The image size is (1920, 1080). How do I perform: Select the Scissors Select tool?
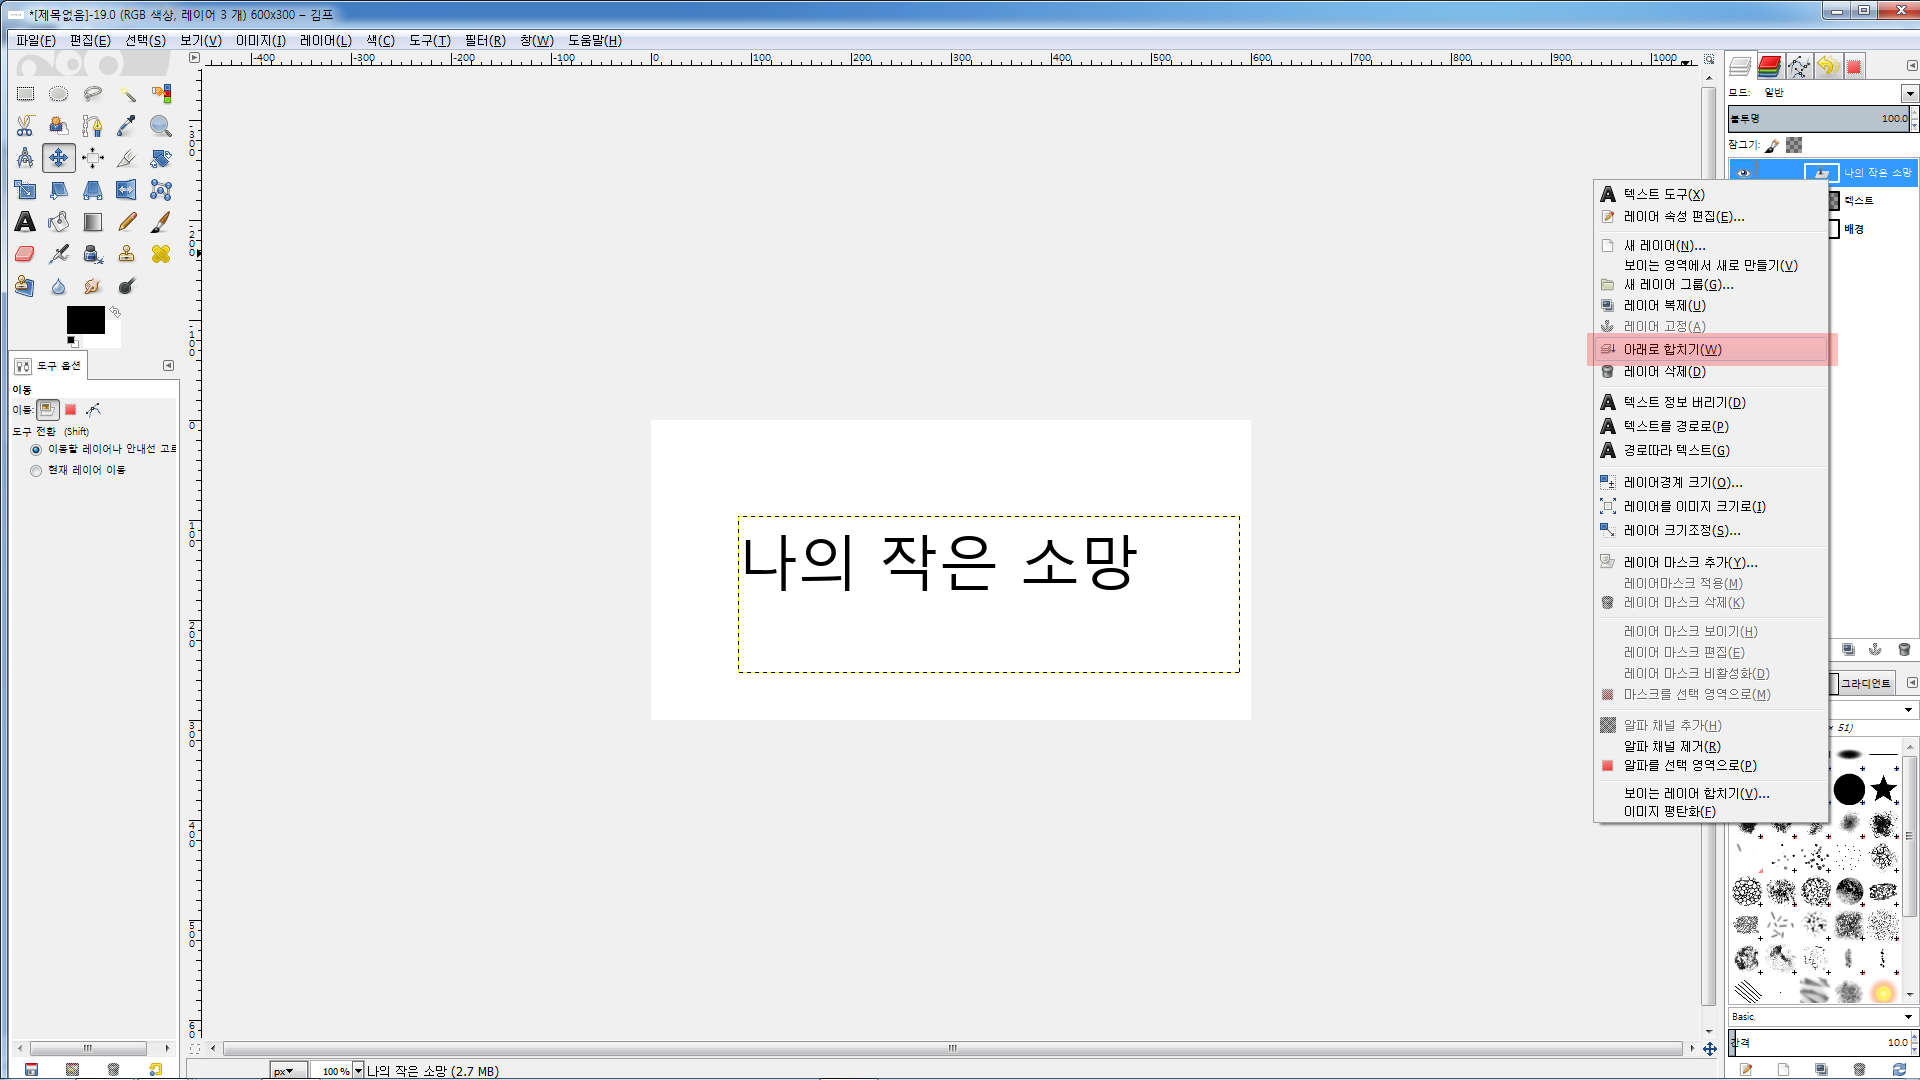point(25,126)
